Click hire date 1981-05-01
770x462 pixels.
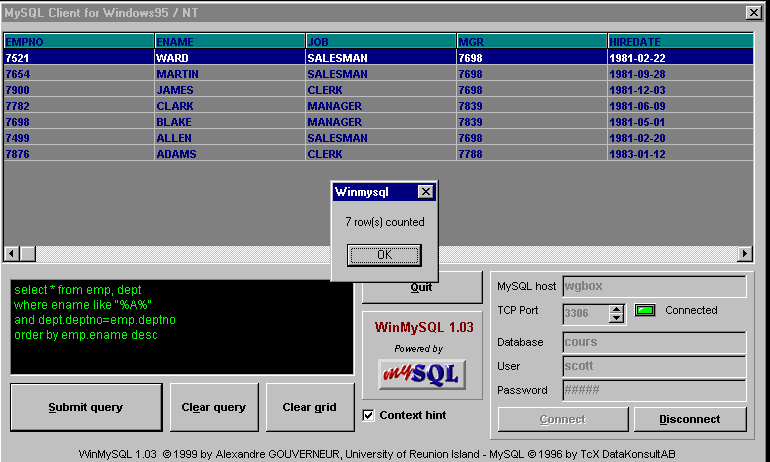(x=681, y=122)
